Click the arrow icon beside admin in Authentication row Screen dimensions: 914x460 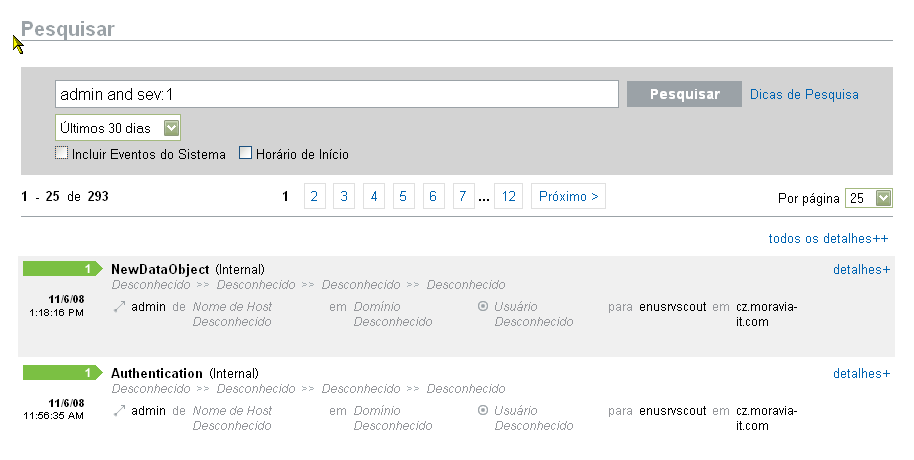[119, 410]
